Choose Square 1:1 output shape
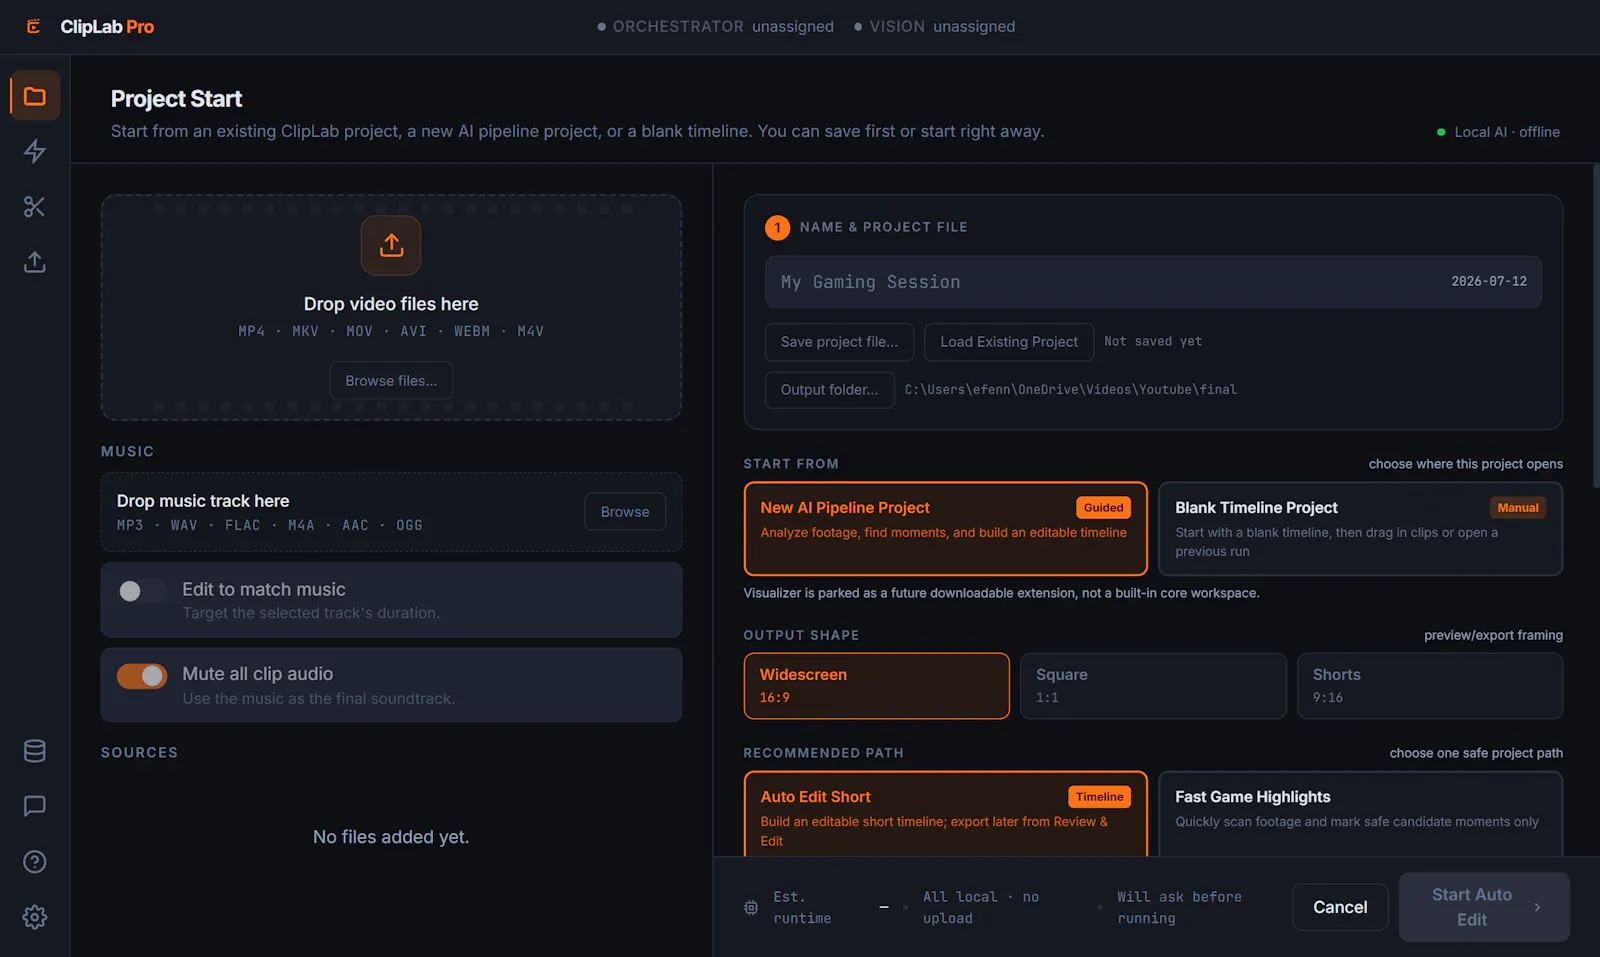 pos(1153,686)
